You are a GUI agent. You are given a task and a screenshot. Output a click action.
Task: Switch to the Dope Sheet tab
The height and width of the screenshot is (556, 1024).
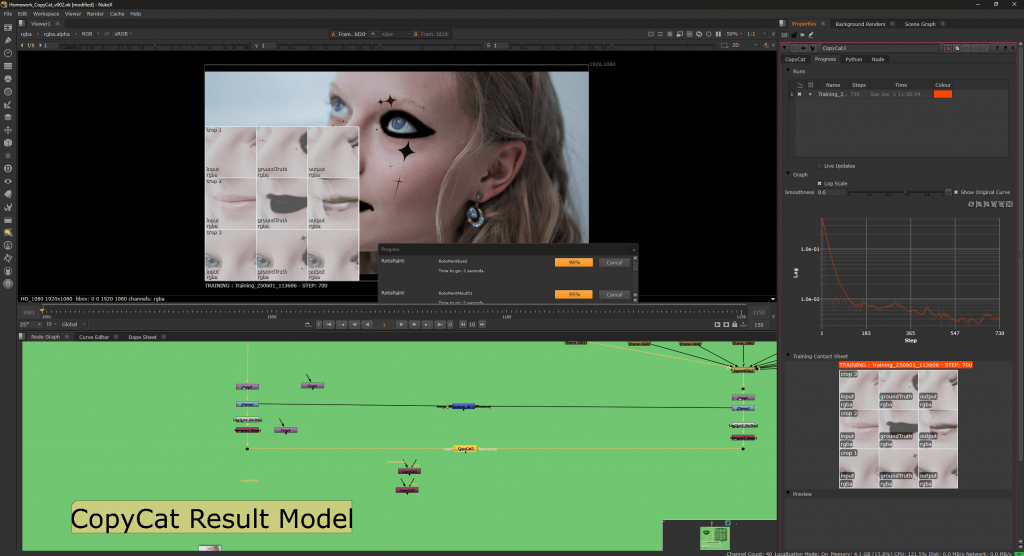(142, 337)
